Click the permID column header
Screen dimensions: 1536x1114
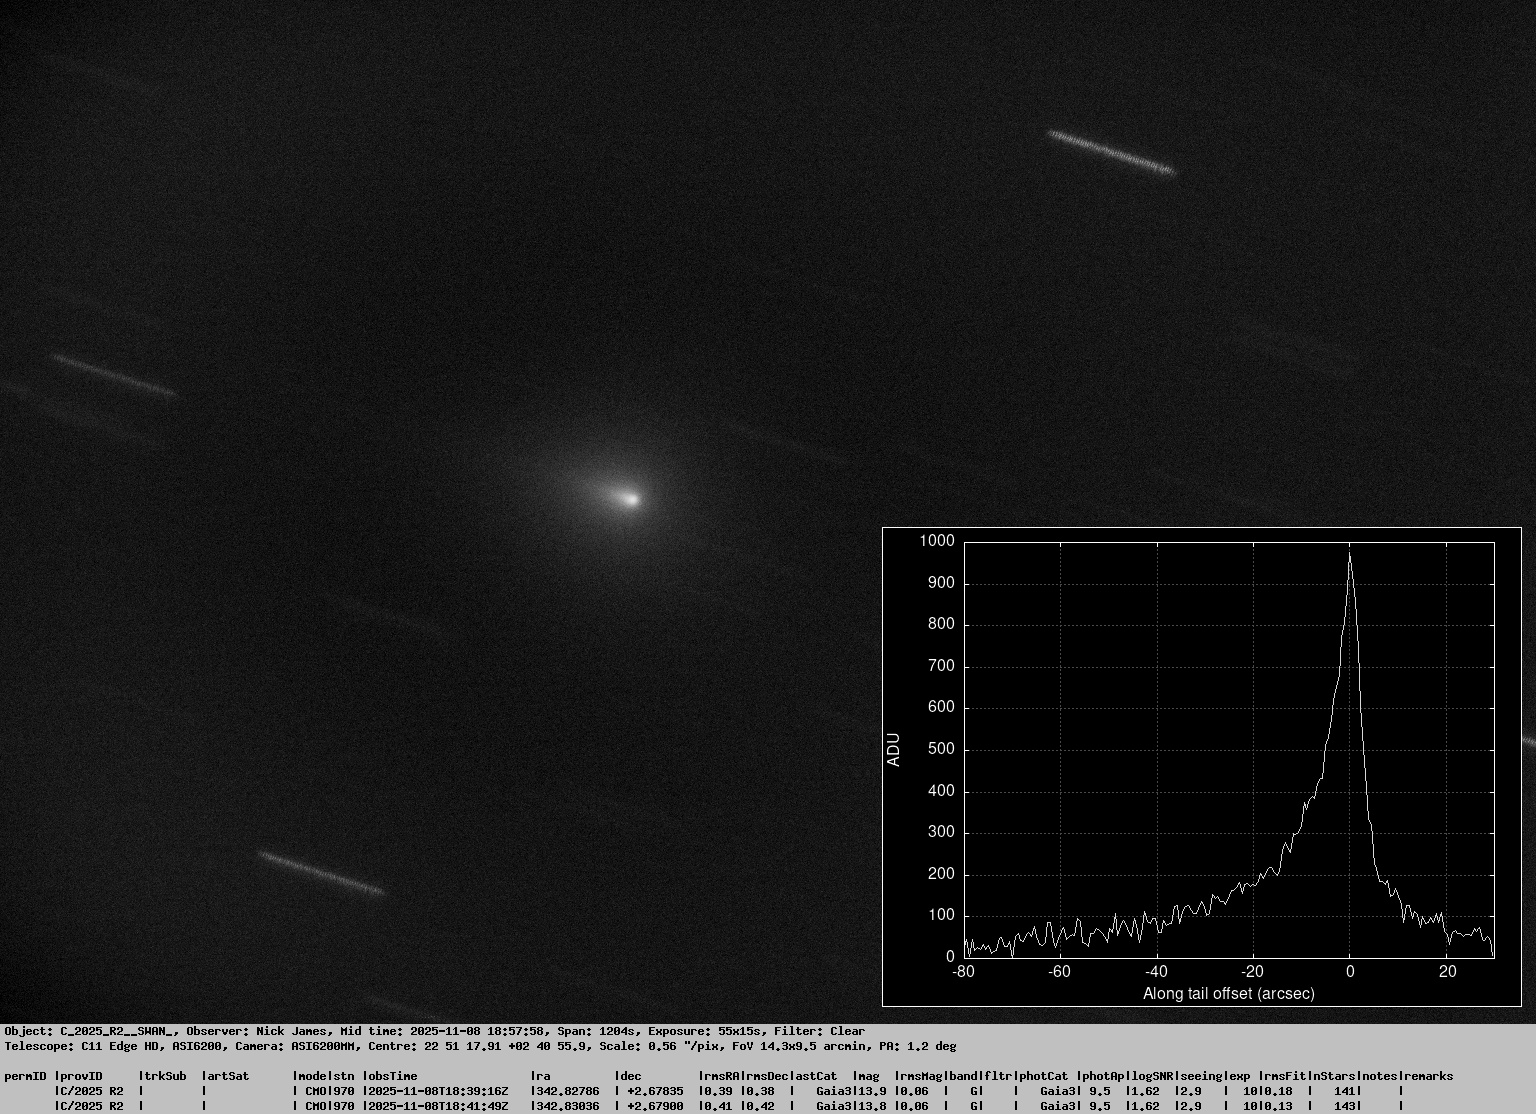tap(25, 1076)
